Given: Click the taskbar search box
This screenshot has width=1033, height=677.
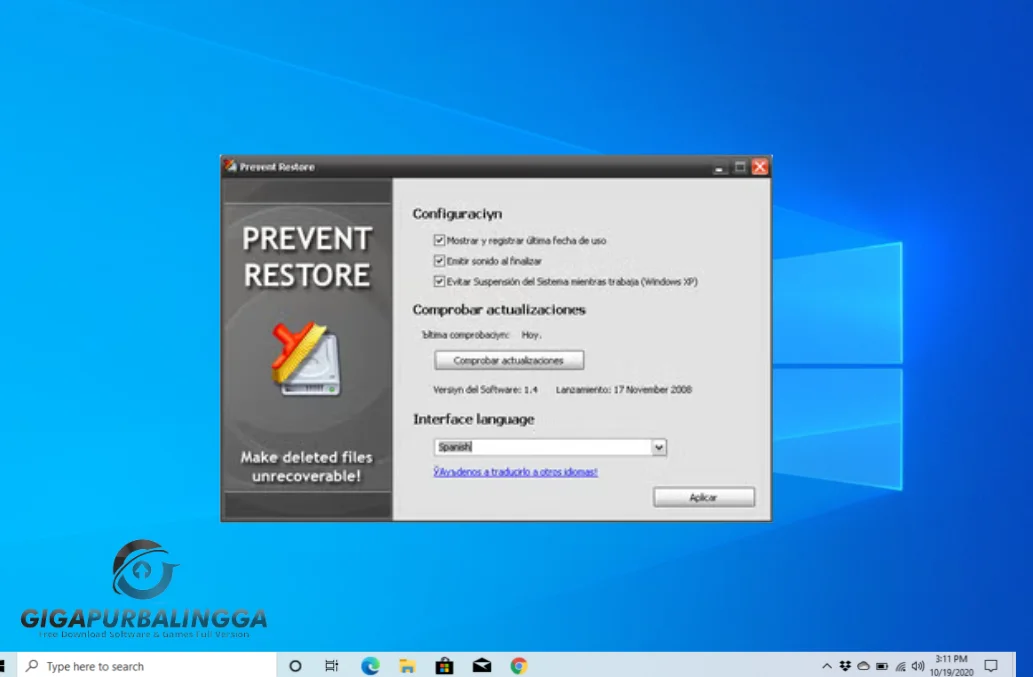Looking at the screenshot, I should coord(146,666).
